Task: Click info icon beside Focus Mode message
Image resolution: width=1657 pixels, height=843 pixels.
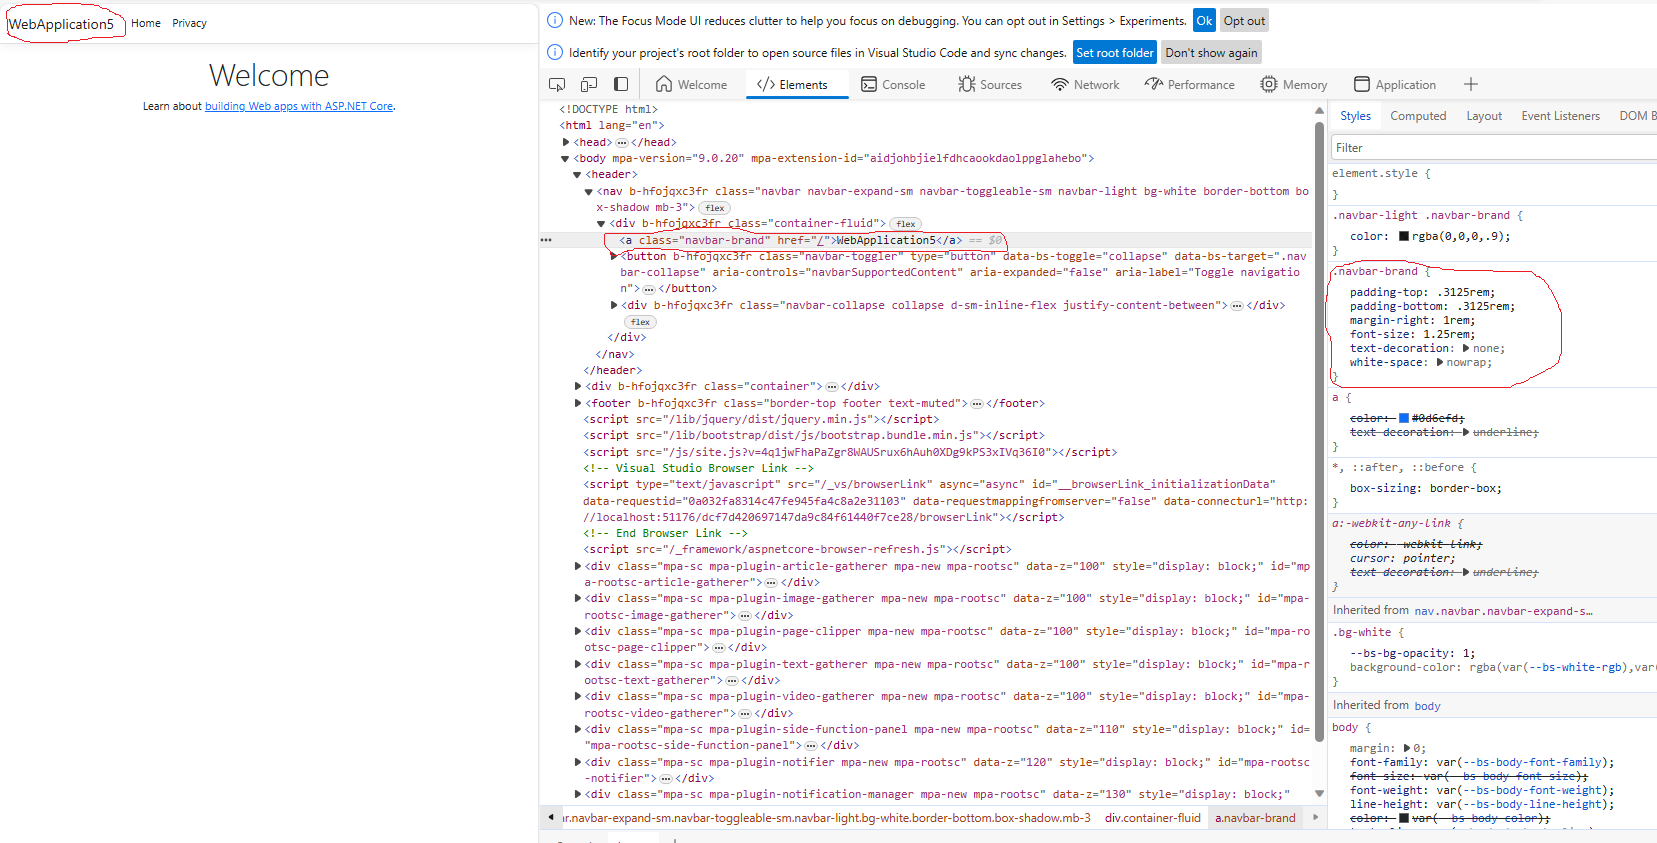Action: [555, 20]
